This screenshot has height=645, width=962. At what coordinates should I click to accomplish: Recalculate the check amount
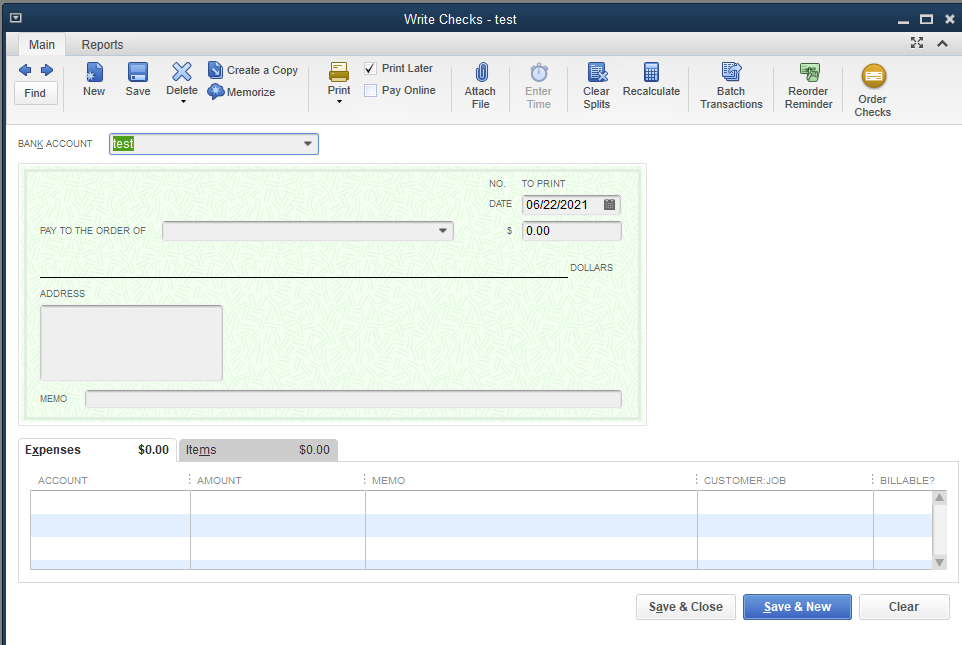click(651, 79)
